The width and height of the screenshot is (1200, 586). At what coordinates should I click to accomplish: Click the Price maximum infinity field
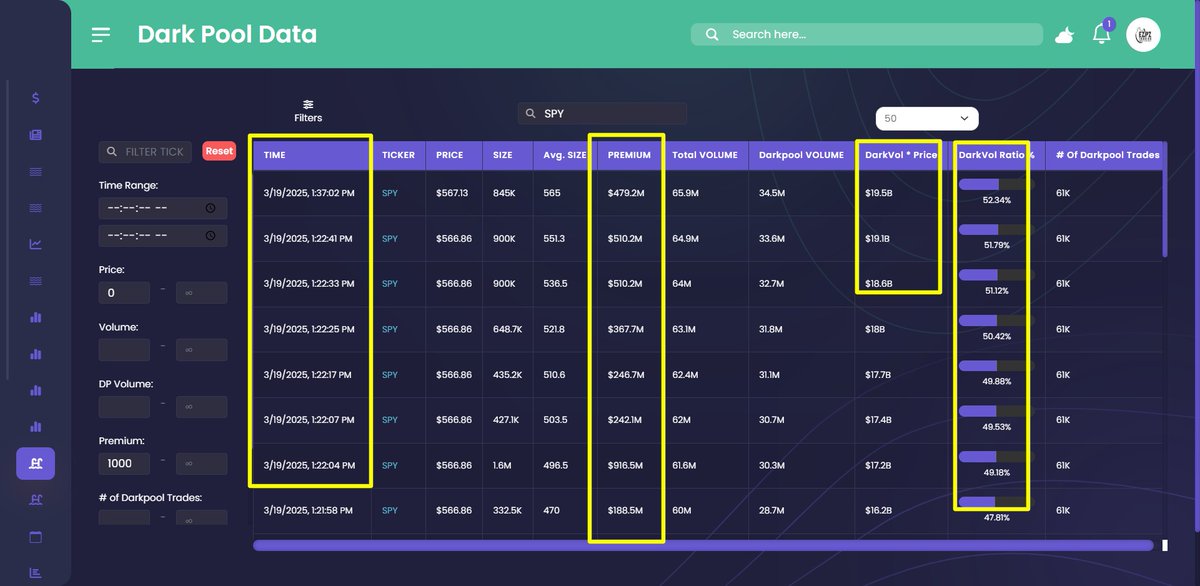(201, 293)
